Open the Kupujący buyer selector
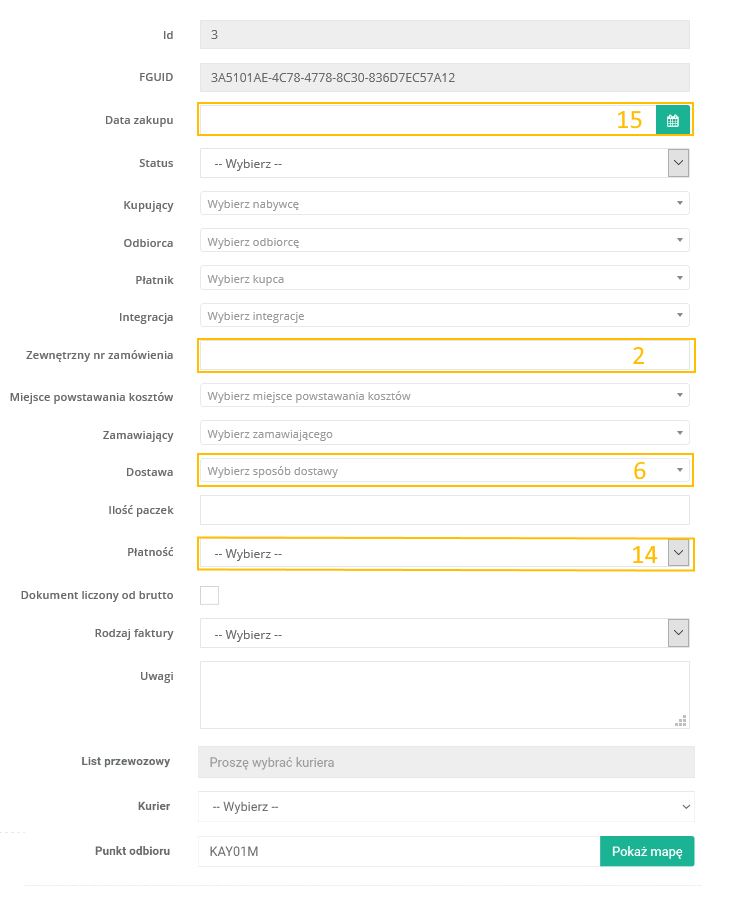Screen dimensions: 756x900 pyautogui.click(x=445, y=204)
